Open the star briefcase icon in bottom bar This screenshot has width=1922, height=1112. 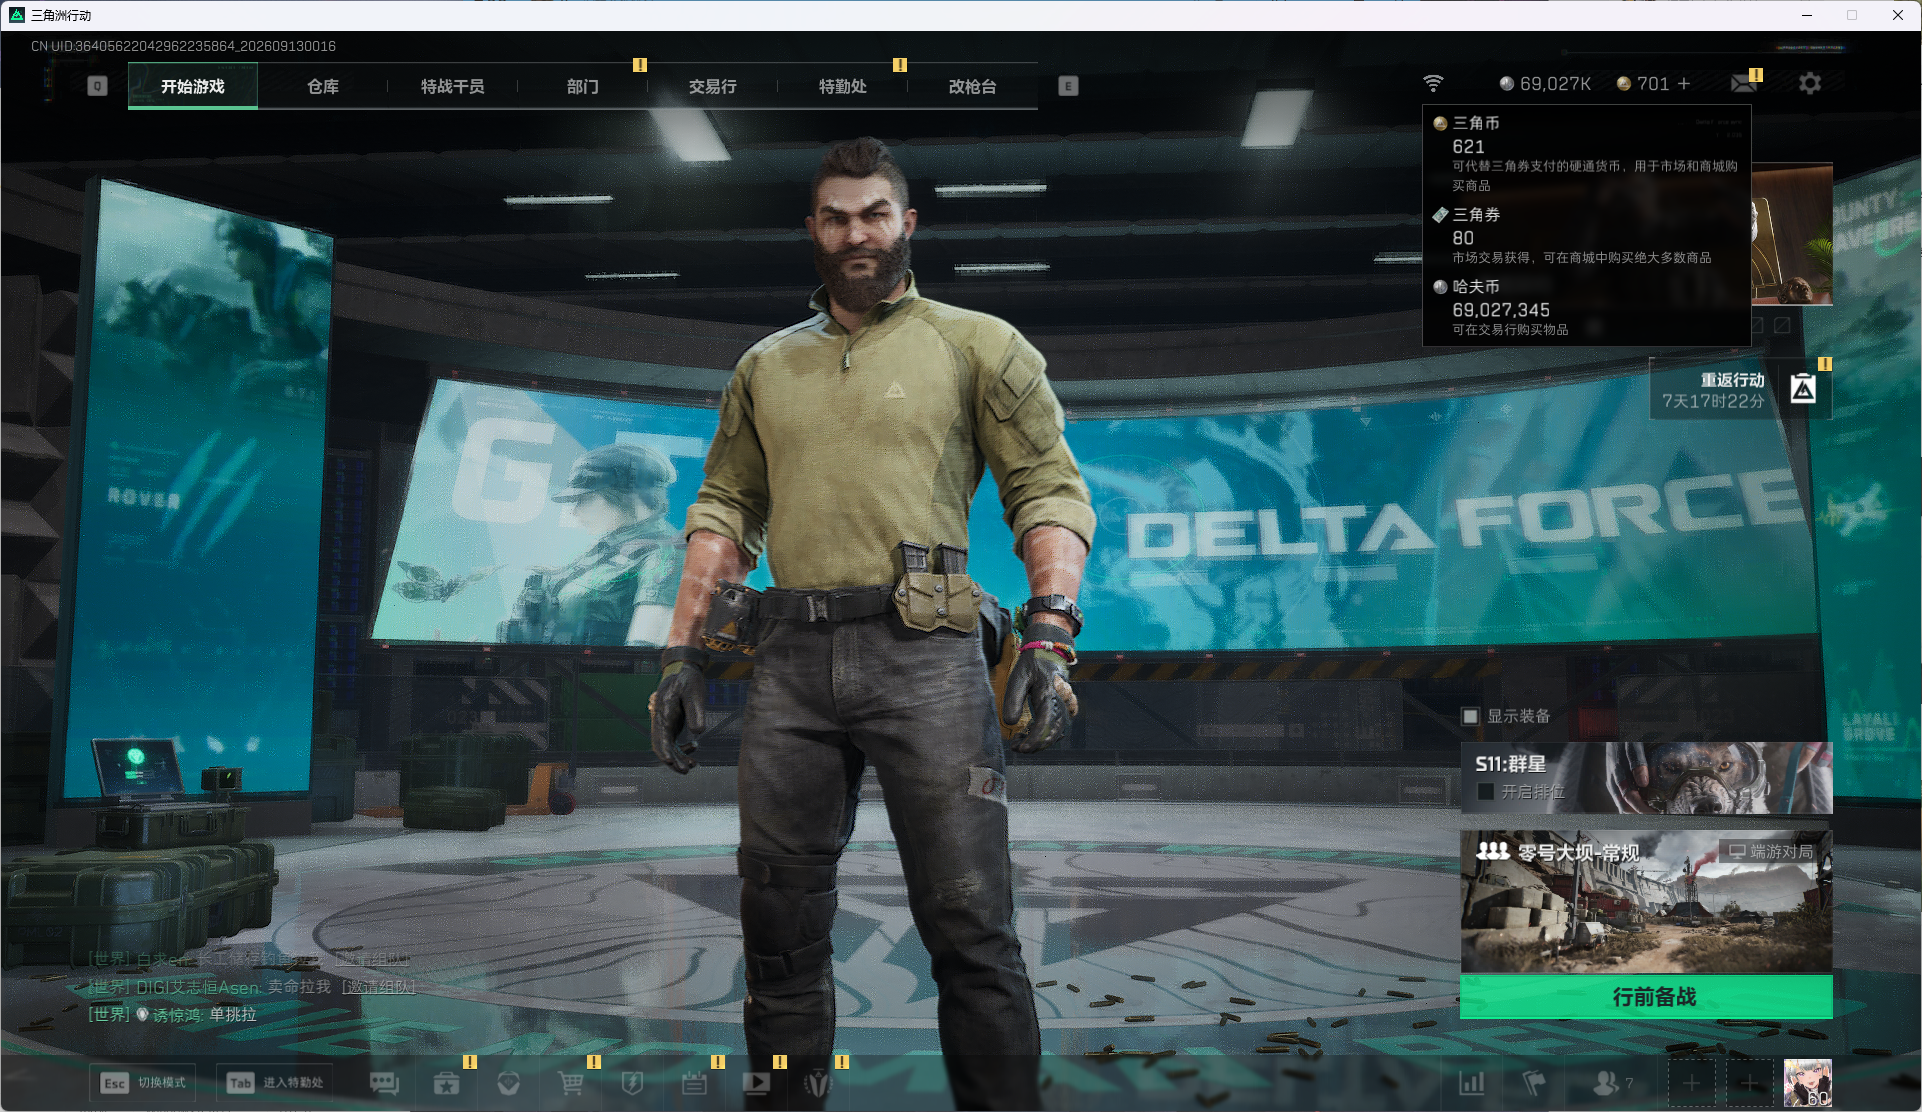coord(446,1083)
